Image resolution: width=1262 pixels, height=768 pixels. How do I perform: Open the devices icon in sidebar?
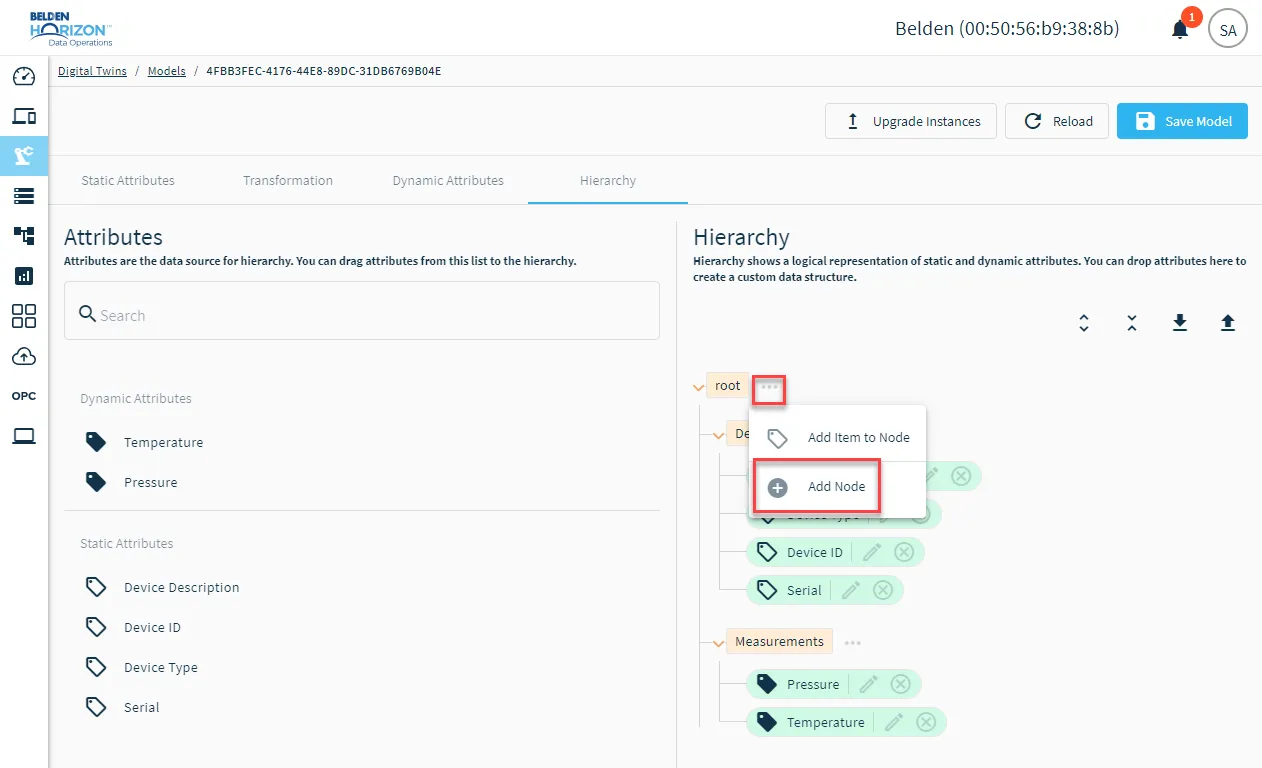coord(24,116)
